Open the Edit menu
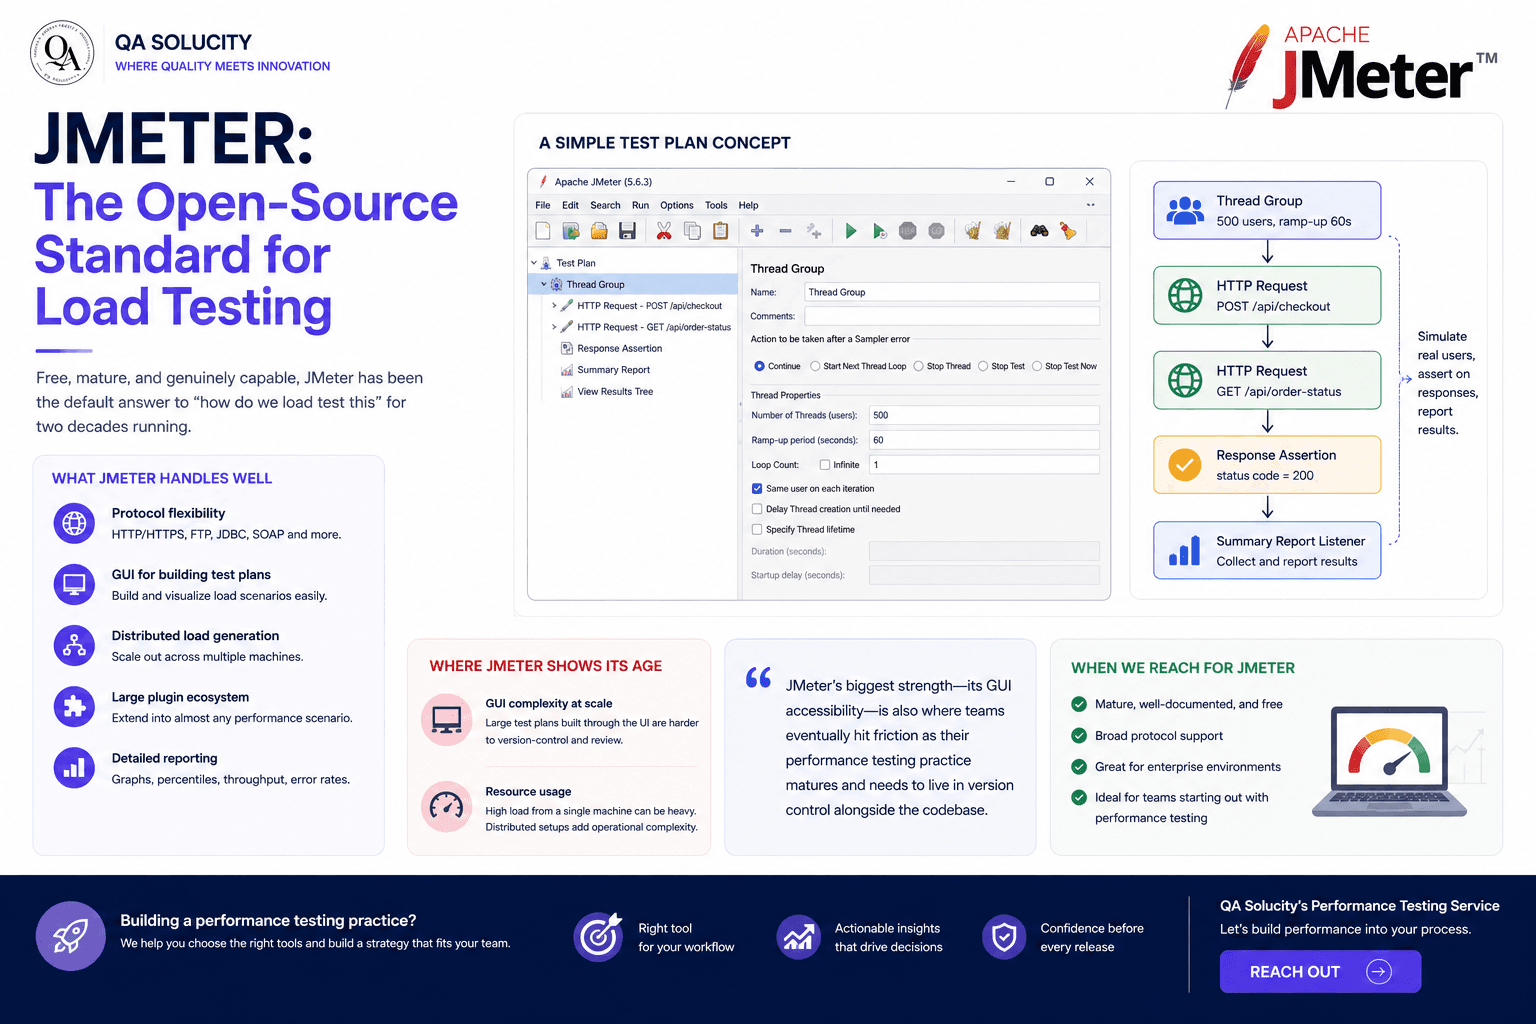The width and height of the screenshot is (1536, 1024). (x=570, y=205)
